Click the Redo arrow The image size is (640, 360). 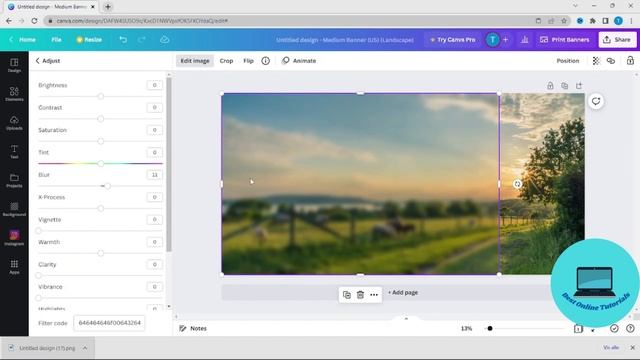(x=142, y=40)
